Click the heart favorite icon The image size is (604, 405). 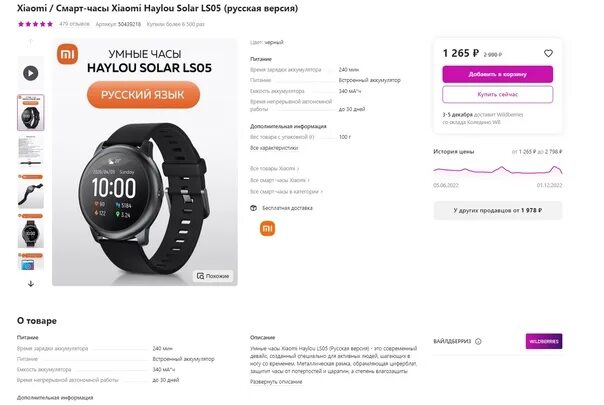pos(548,54)
